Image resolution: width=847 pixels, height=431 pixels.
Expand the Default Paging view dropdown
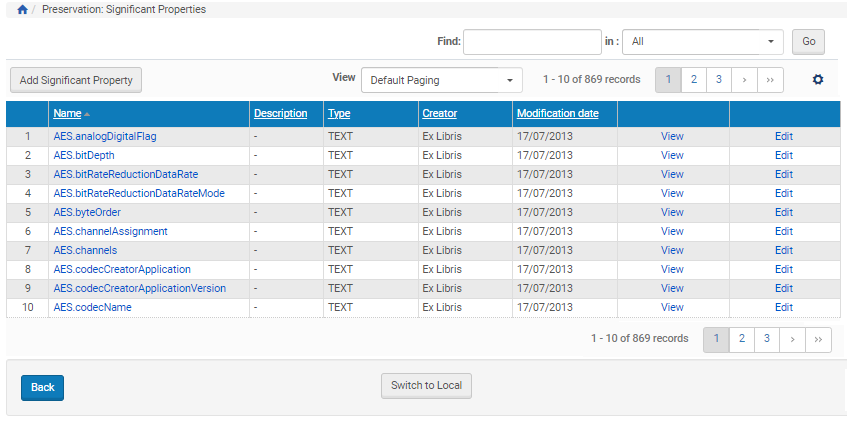click(x=441, y=80)
